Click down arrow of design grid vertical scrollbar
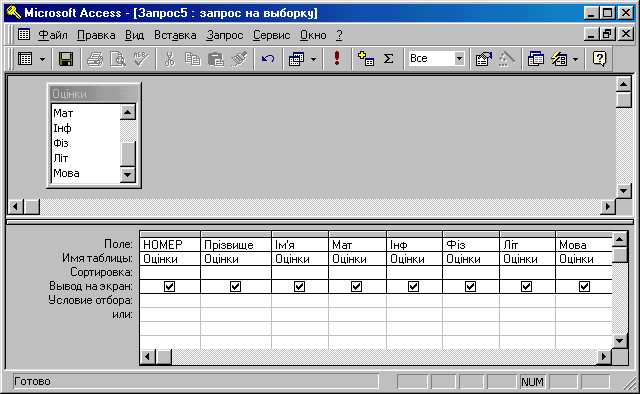This screenshot has width=640, height=394. tap(620, 341)
